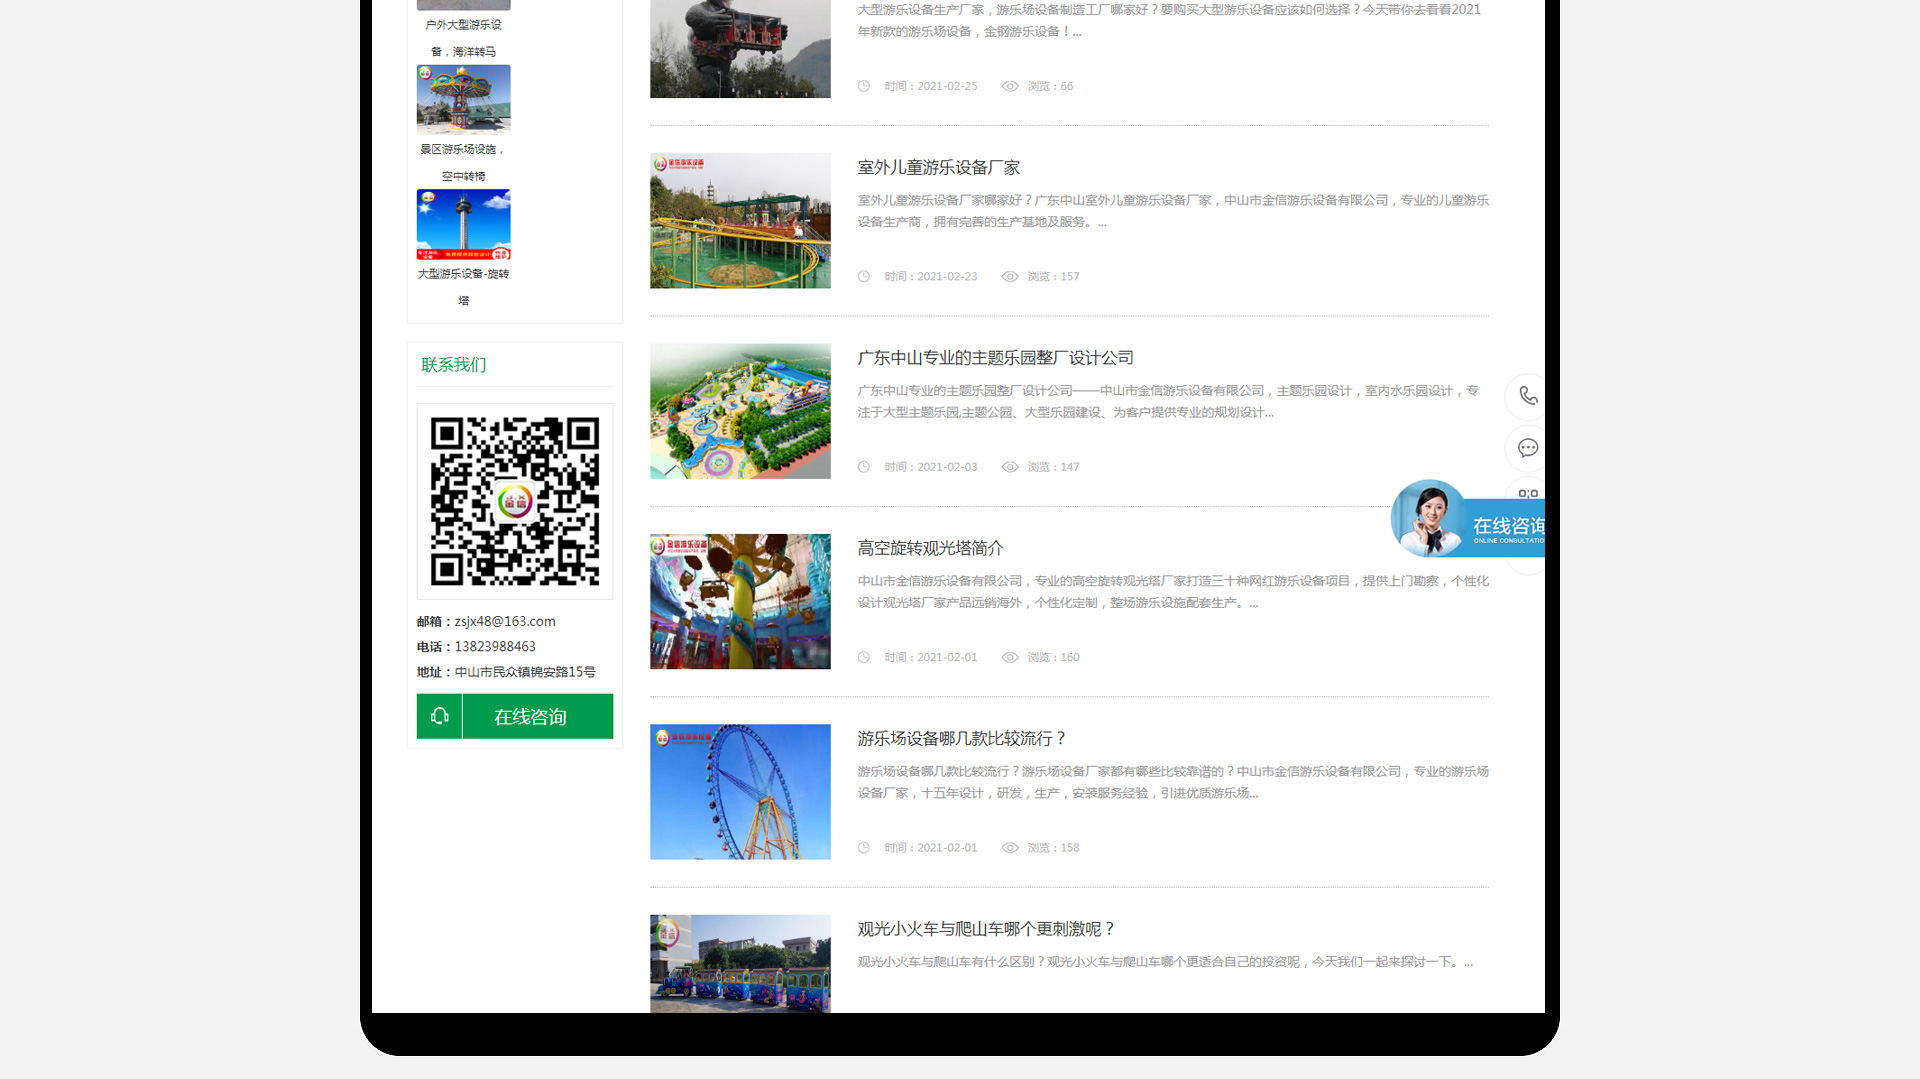Click the contact QR code image
Screen dimensions: 1920x1079
pos(515,501)
